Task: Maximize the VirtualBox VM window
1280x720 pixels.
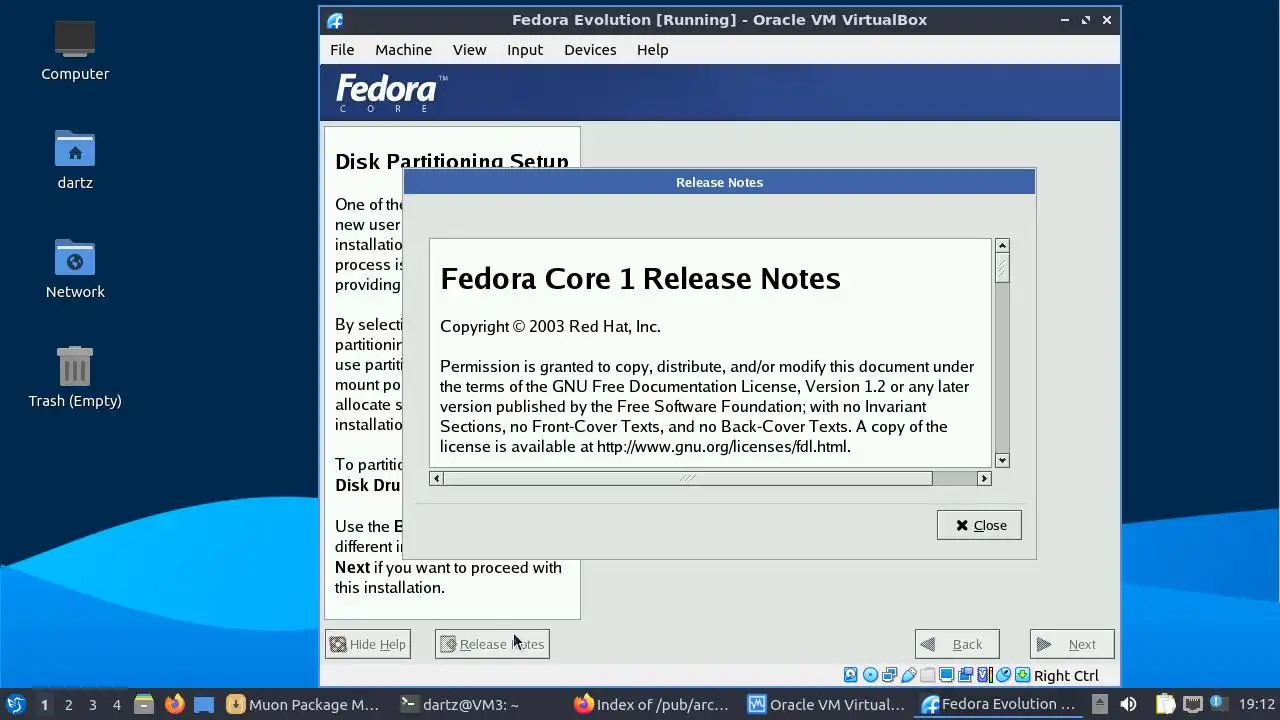Action: coord(1086,20)
